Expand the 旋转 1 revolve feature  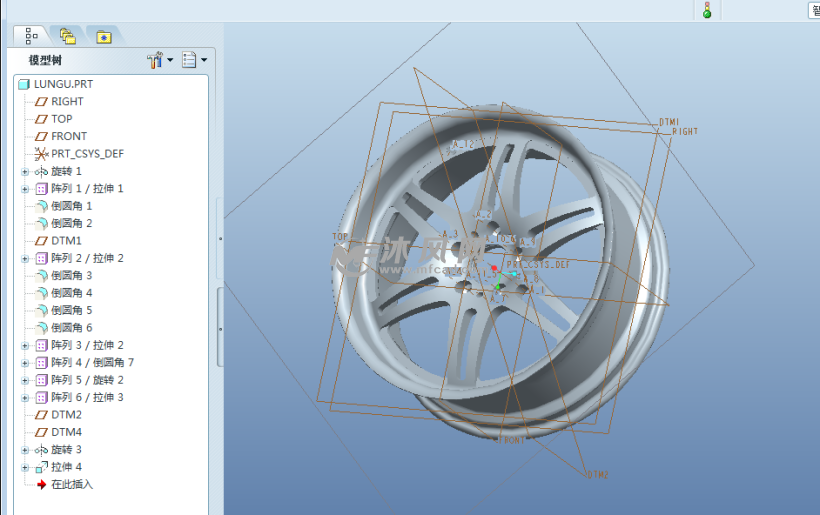[x=25, y=172]
